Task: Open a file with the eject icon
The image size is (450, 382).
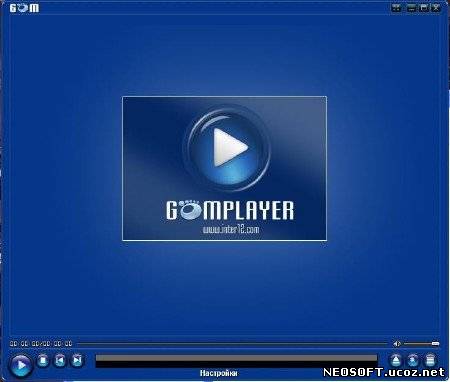Action: pos(396,360)
